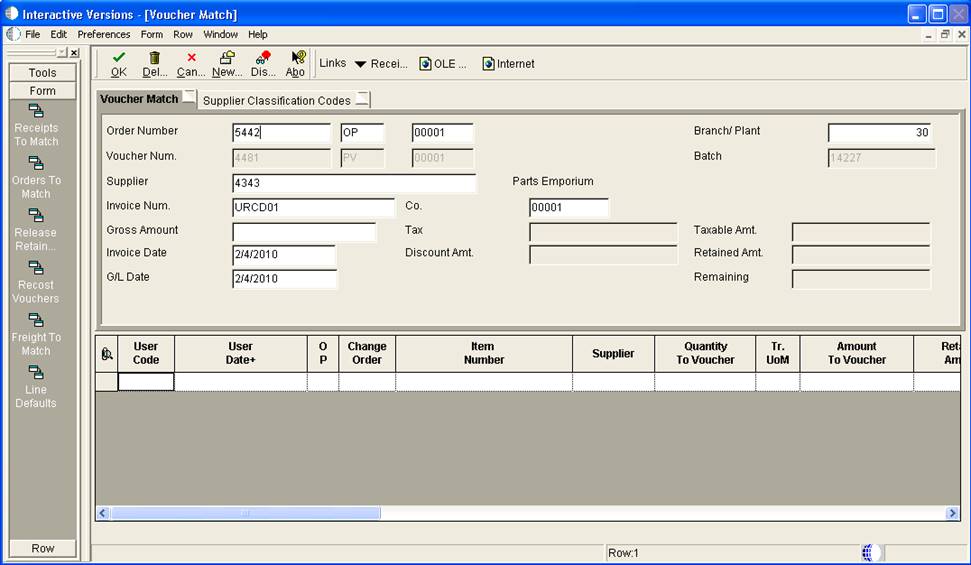This screenshot has width=971, height=565.
Task: Click the Internet link icon
Action: 489,64
